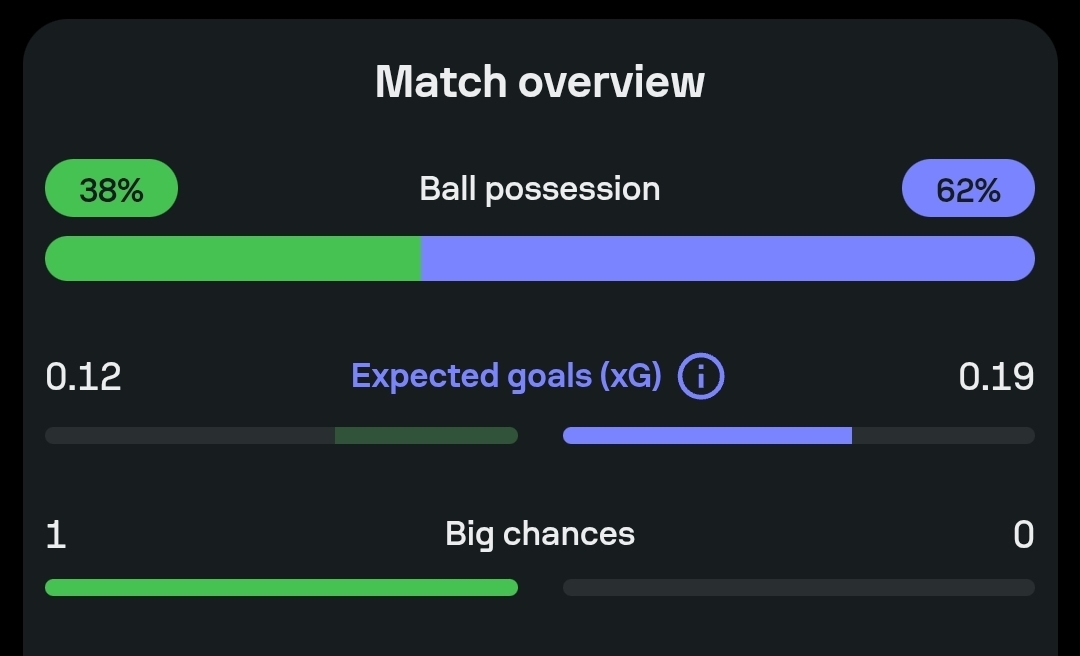This screenshot has width=1080, height=656.
Task: Click the empty right Big chances bar
Action: [799, 588]
